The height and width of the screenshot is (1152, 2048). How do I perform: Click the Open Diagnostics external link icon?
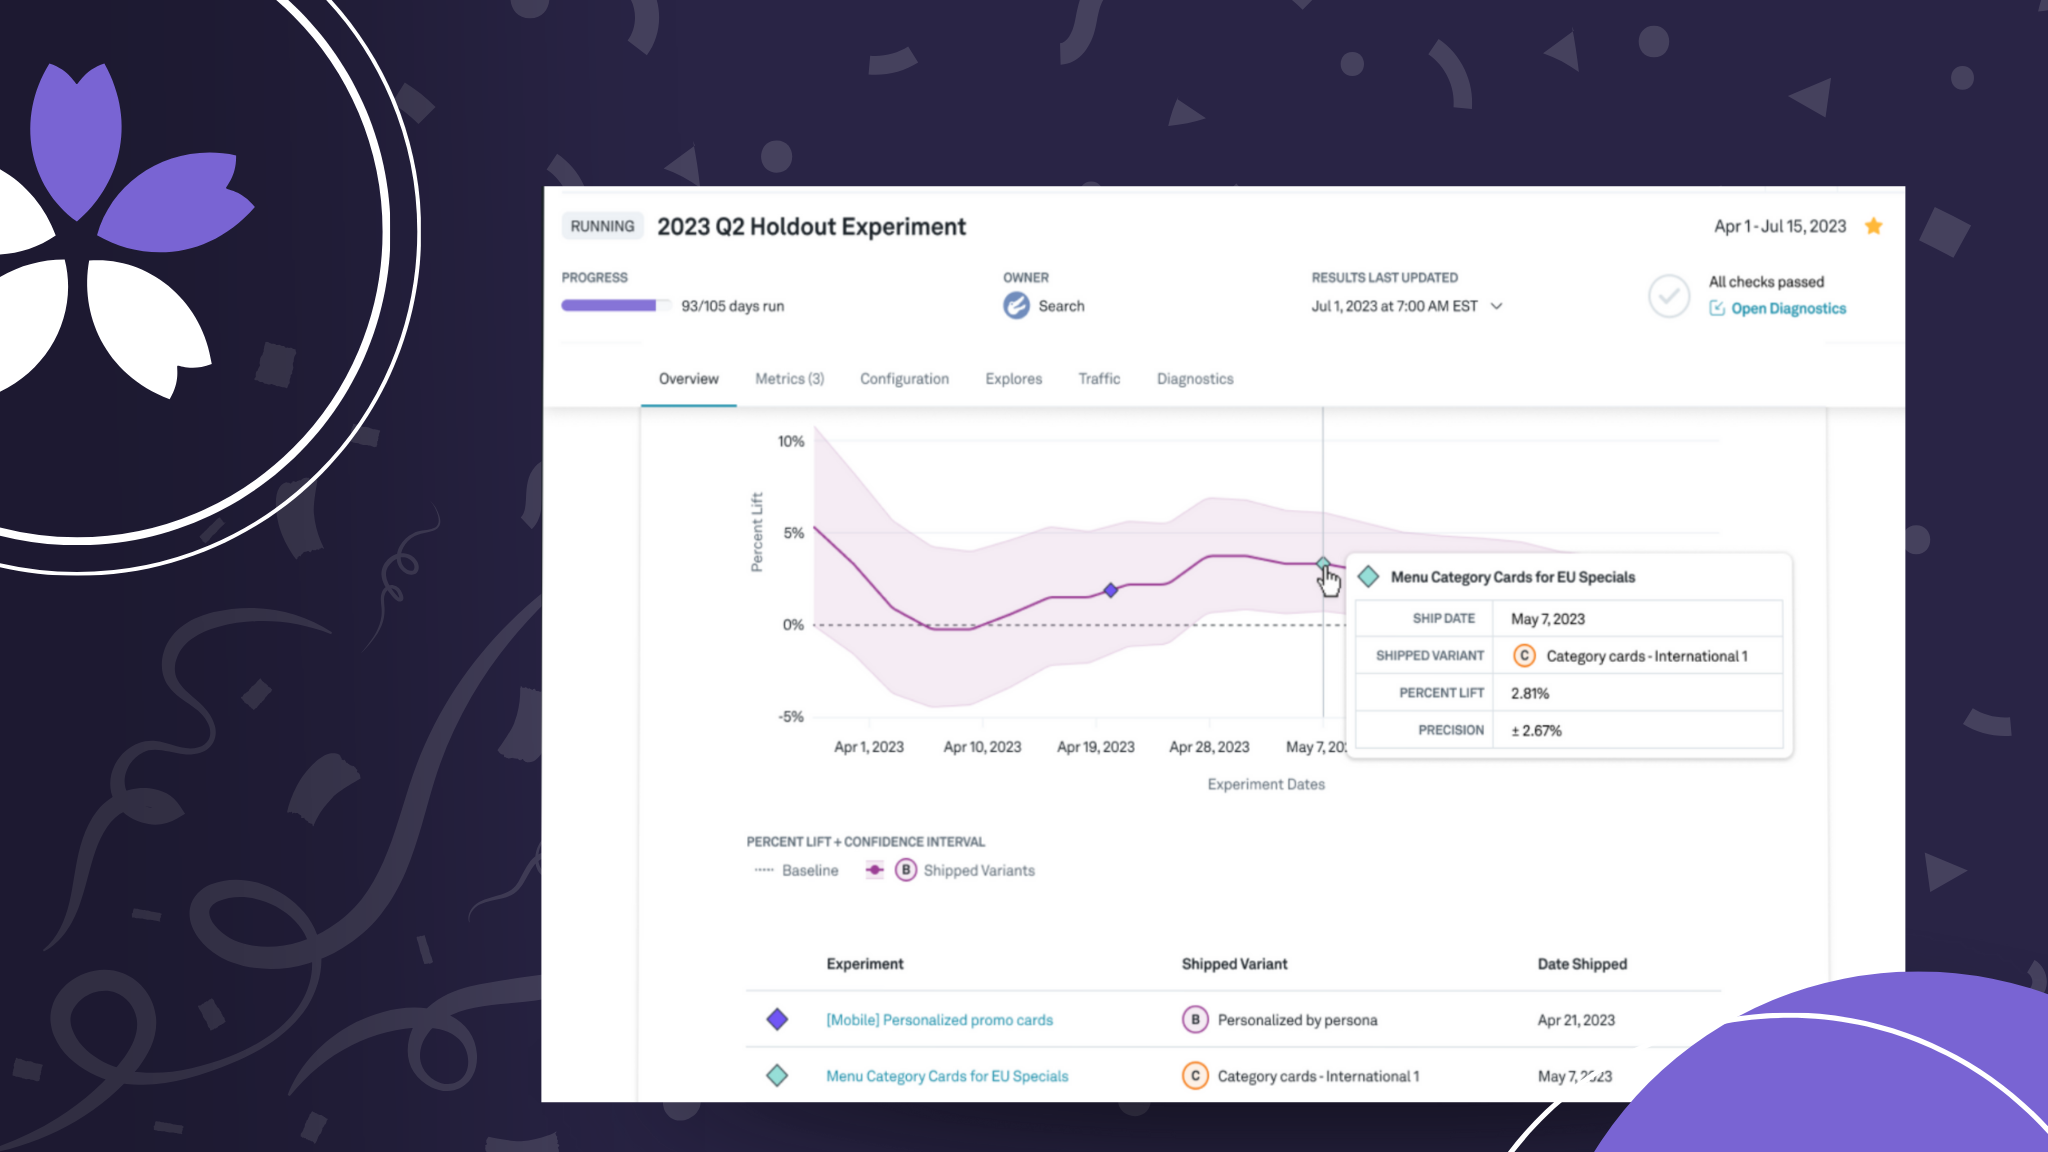point(1717,308)
